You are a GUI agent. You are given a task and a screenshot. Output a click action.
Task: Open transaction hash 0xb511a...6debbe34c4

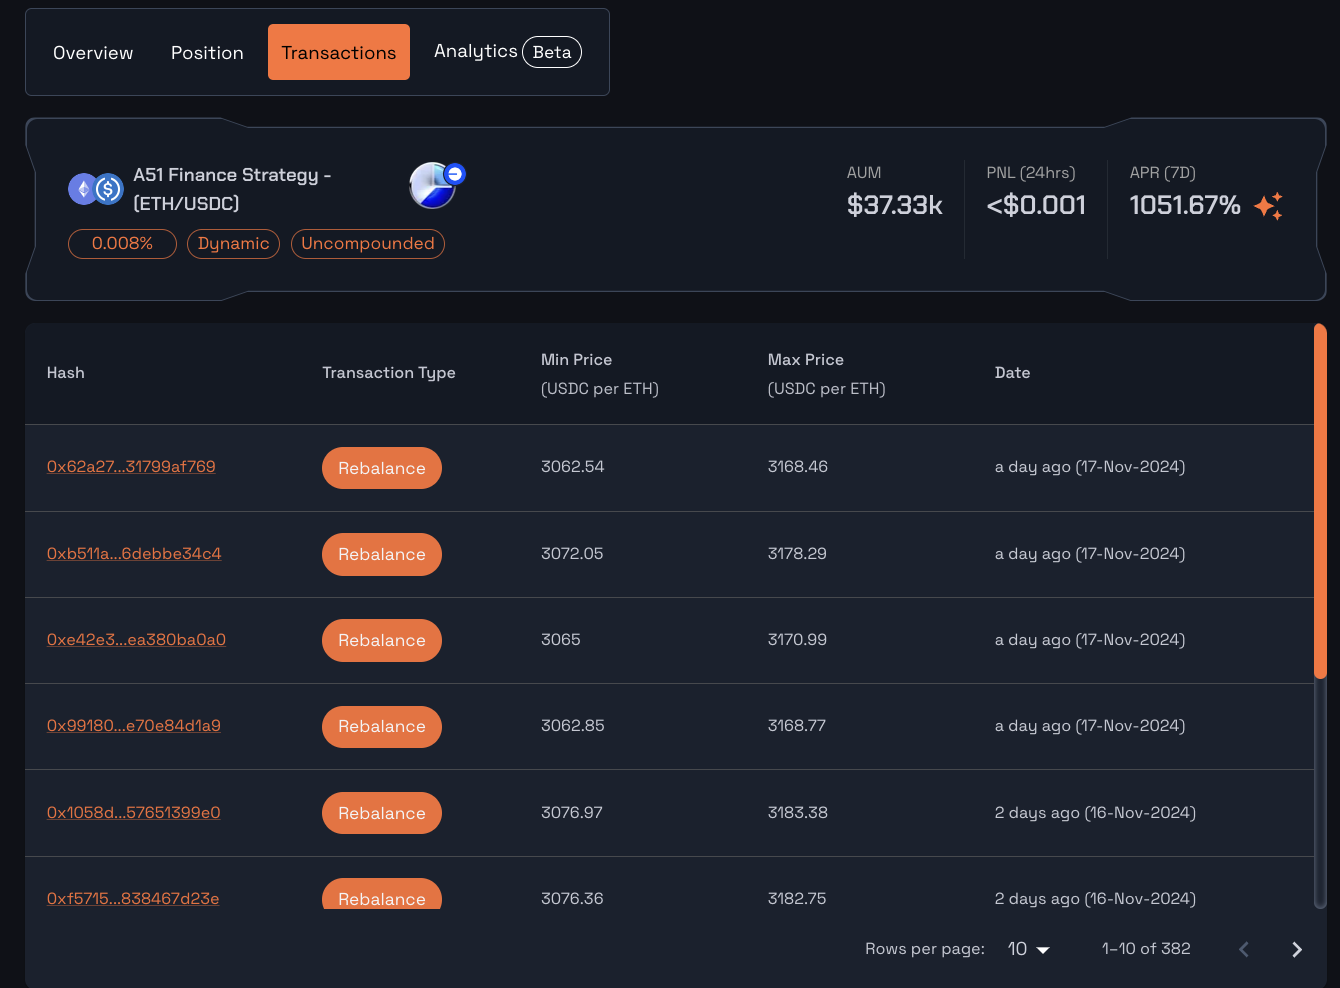click(134, 554)
